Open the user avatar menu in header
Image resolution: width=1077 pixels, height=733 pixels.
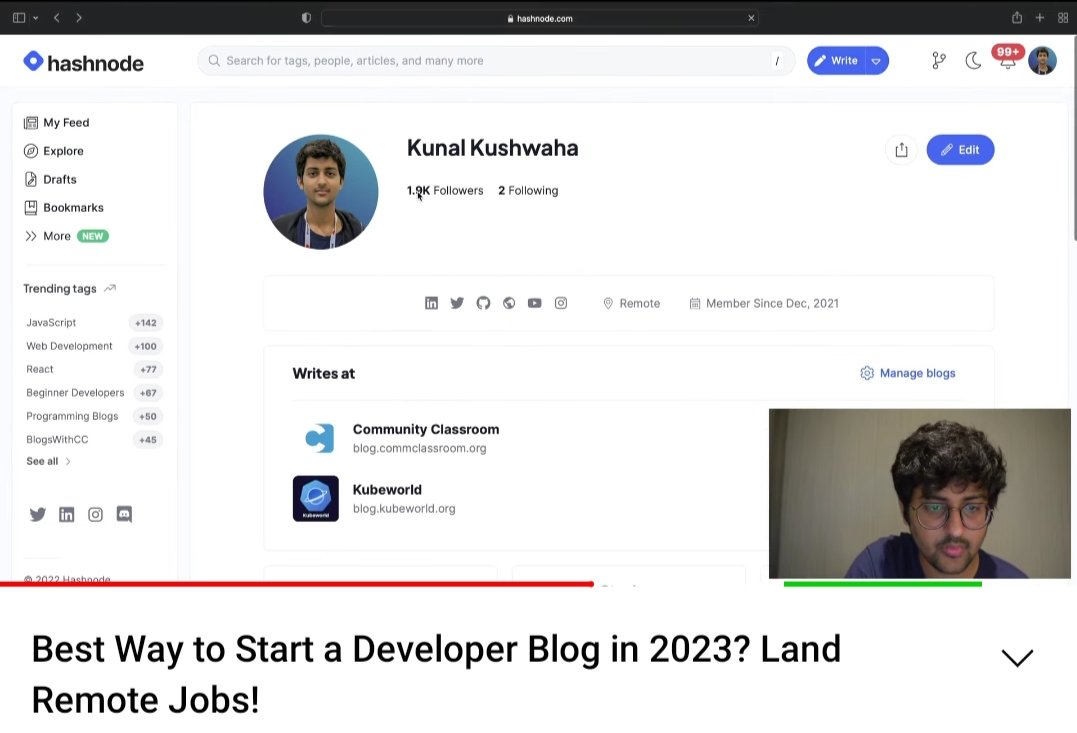point(1042,60)
